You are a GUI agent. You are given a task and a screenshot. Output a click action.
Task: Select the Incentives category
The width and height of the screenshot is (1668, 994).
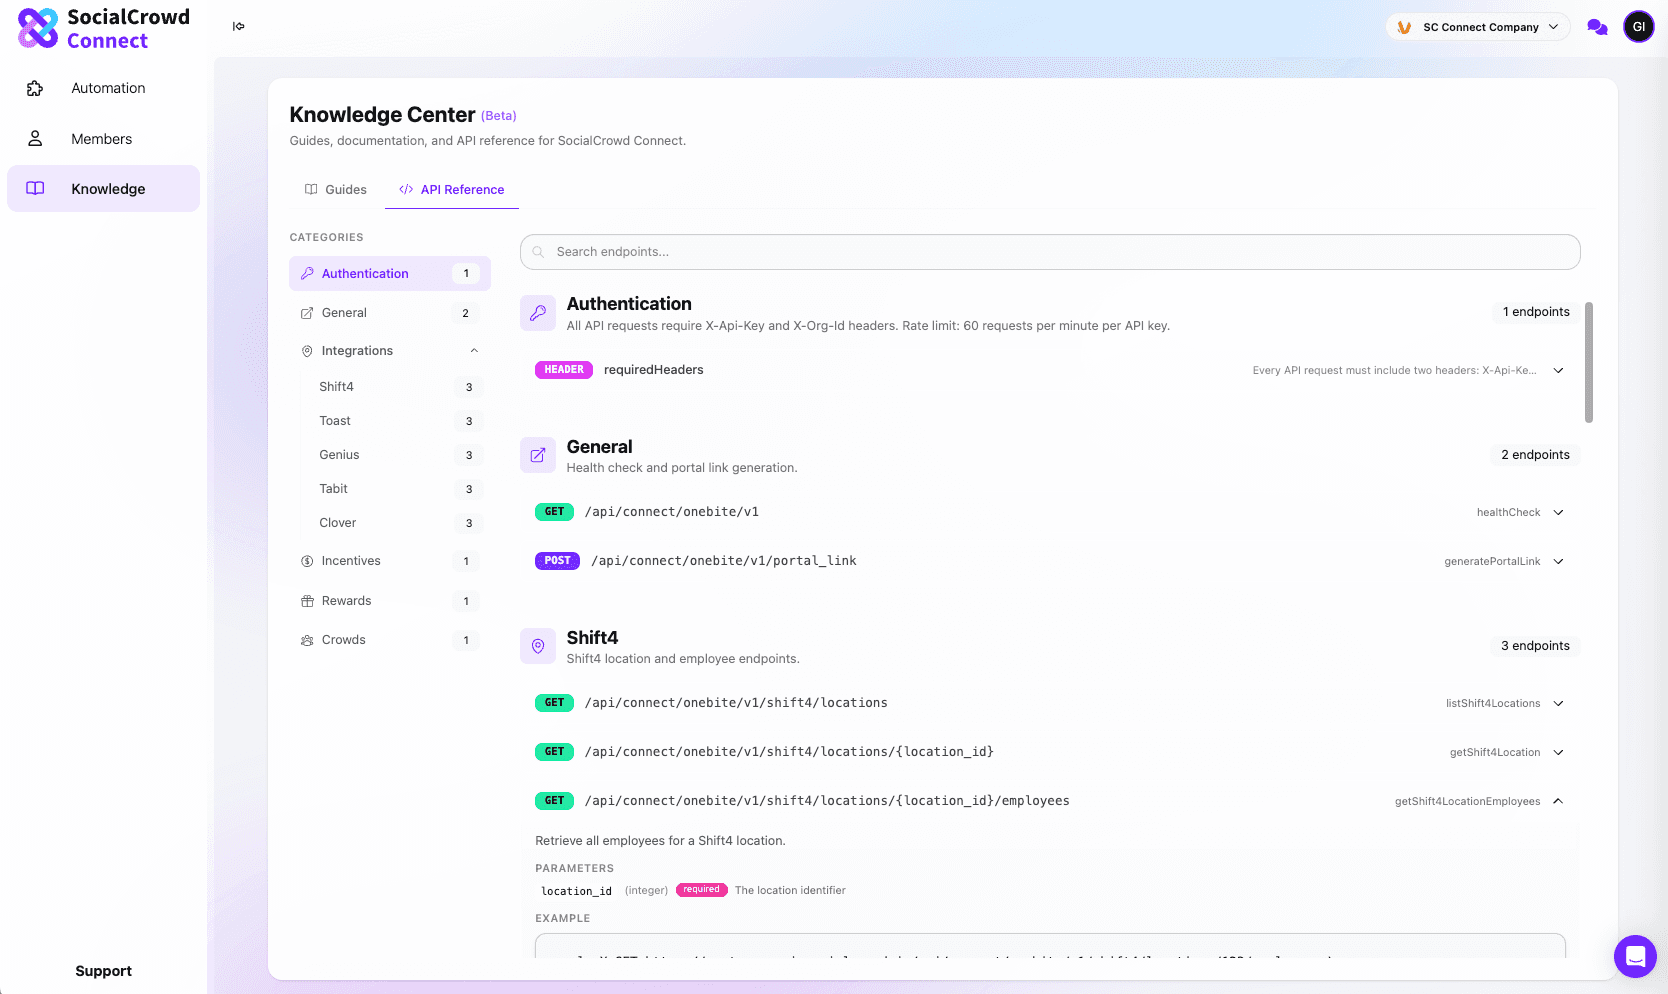390,561
